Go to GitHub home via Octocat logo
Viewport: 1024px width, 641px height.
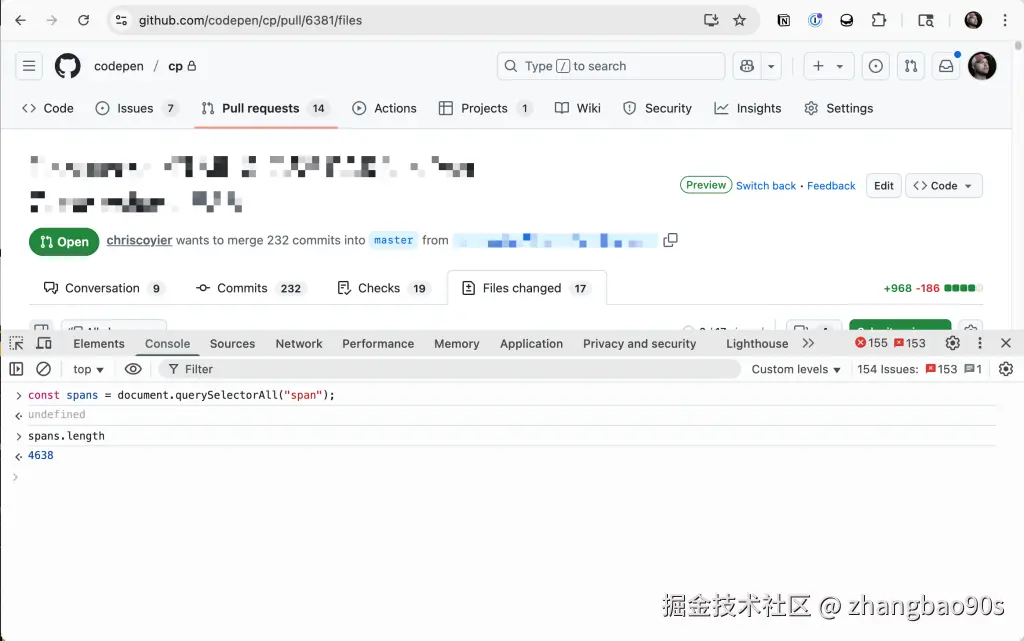click(67, 66)
